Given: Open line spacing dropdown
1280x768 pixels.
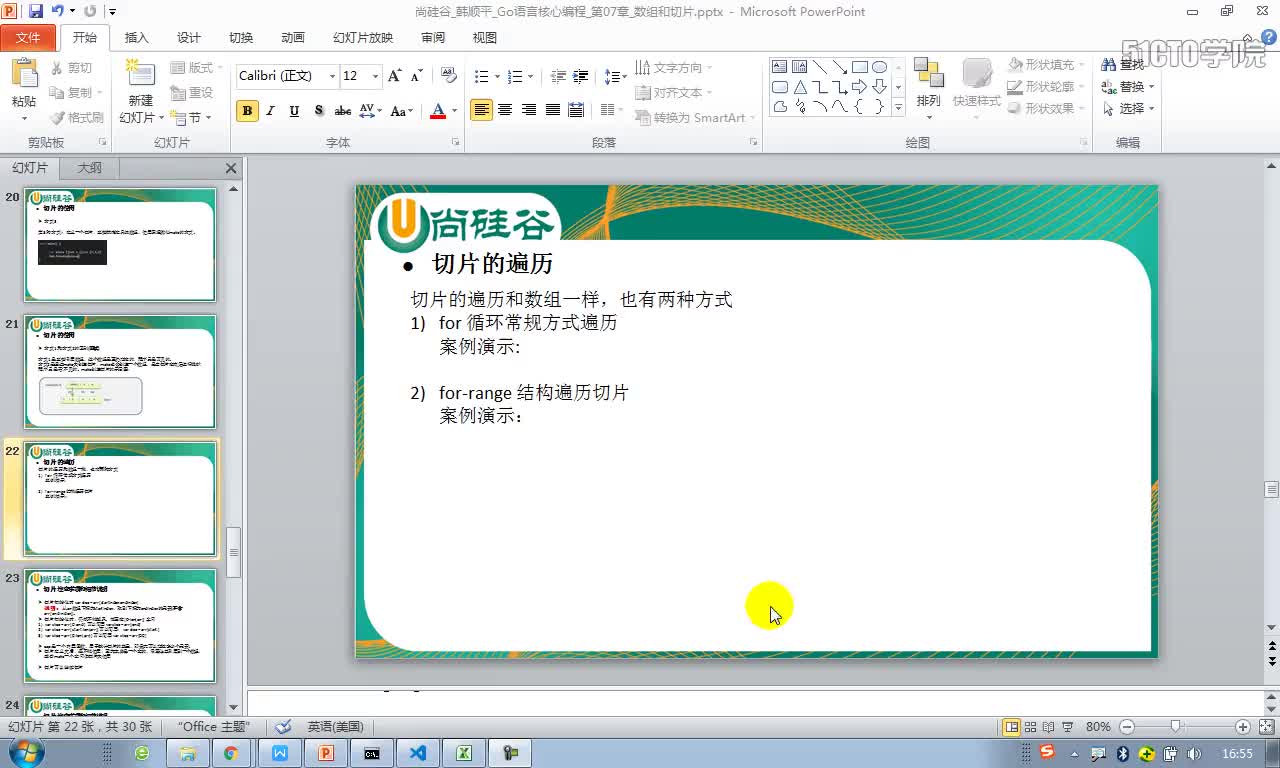Looking at the screenshot, I should point(616,76).
